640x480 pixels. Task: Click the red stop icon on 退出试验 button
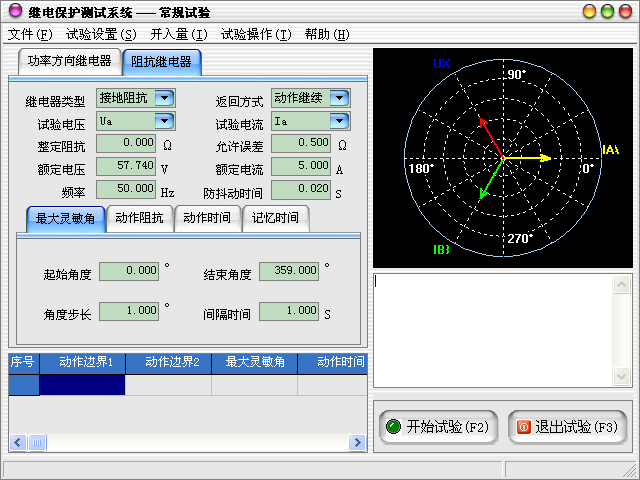click(524, 427)
